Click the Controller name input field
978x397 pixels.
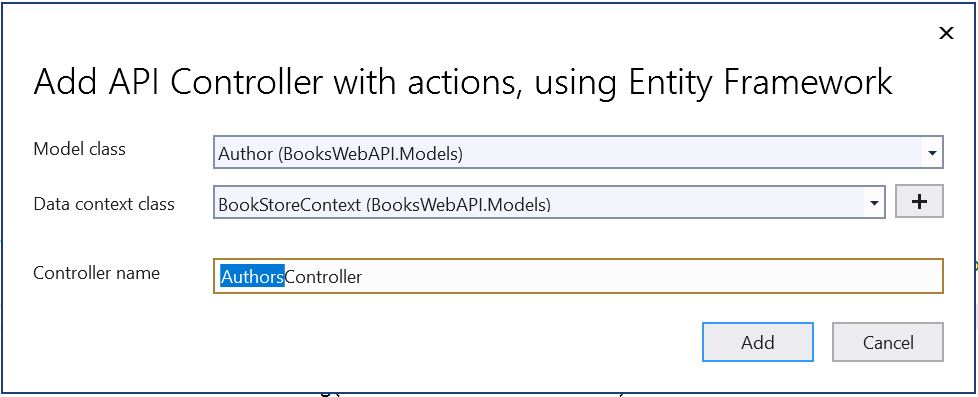click(578, 276)
